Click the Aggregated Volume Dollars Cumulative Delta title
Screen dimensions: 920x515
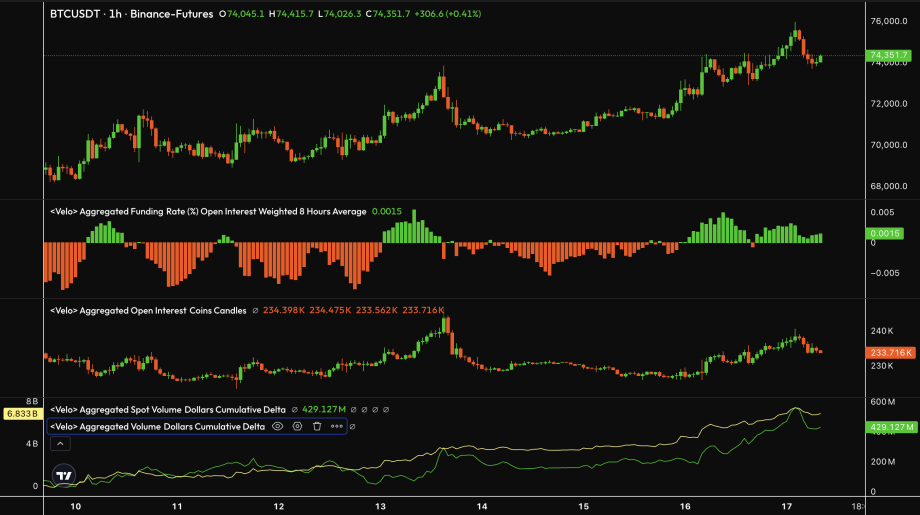(x=158, y=426)
